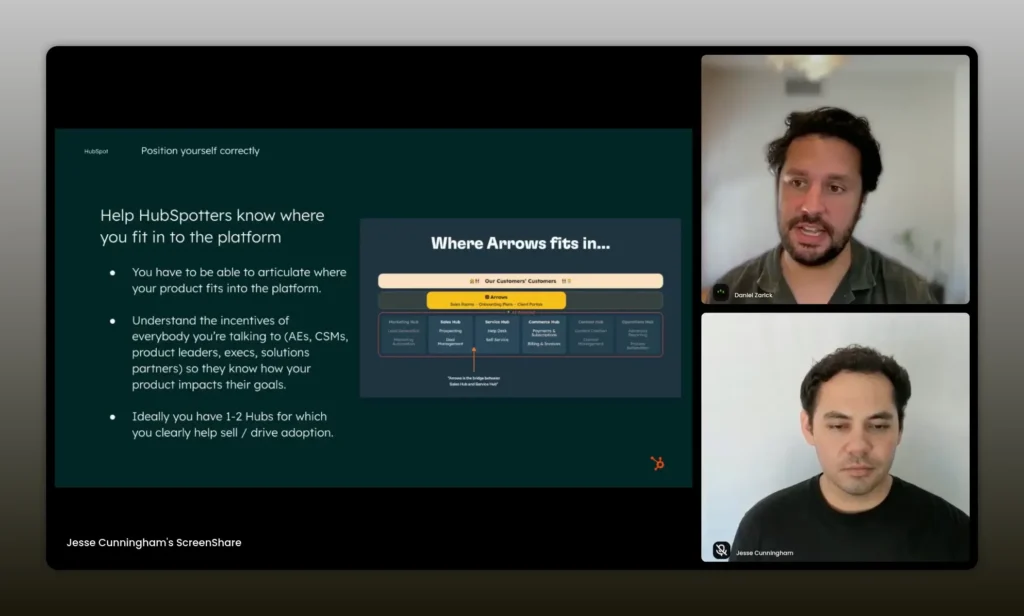The height and width of the screenshot is (616, 1024).
Task: Select the Operations Hub column
Action: (x=638, y=333)
